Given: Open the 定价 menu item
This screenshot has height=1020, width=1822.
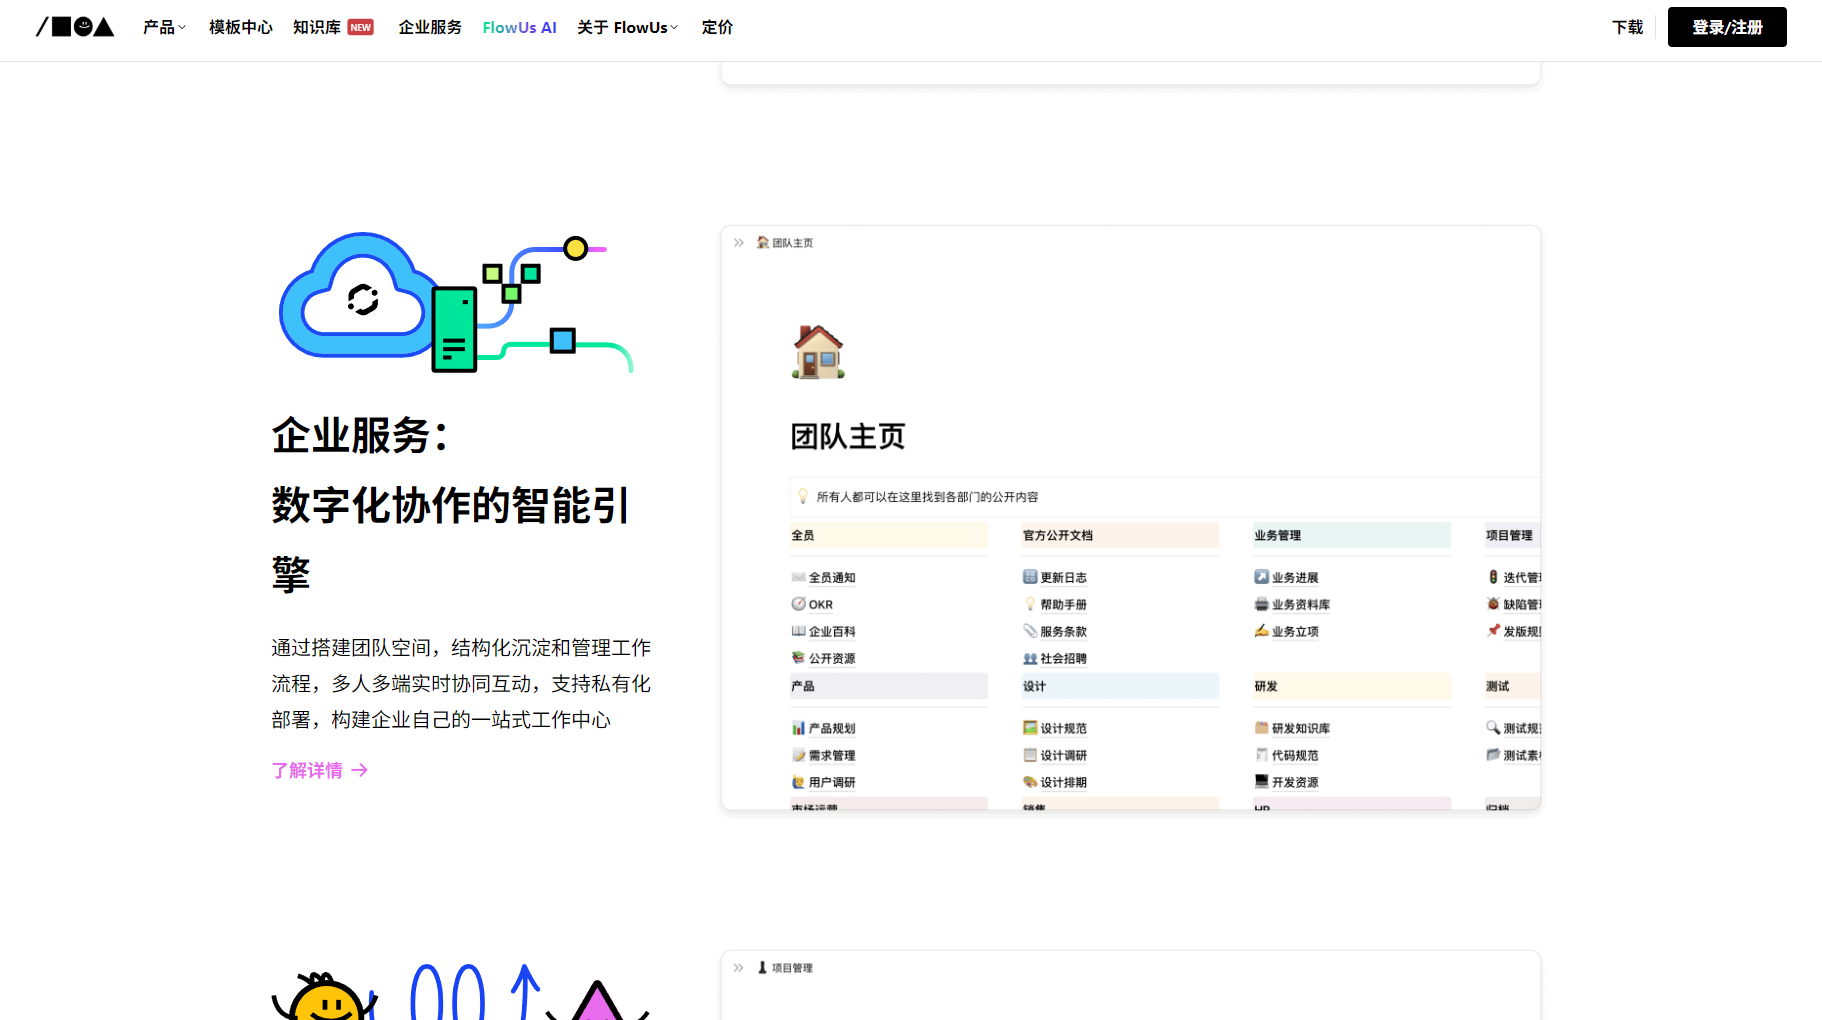Looking at the screenshot, I should pos(717,27).
